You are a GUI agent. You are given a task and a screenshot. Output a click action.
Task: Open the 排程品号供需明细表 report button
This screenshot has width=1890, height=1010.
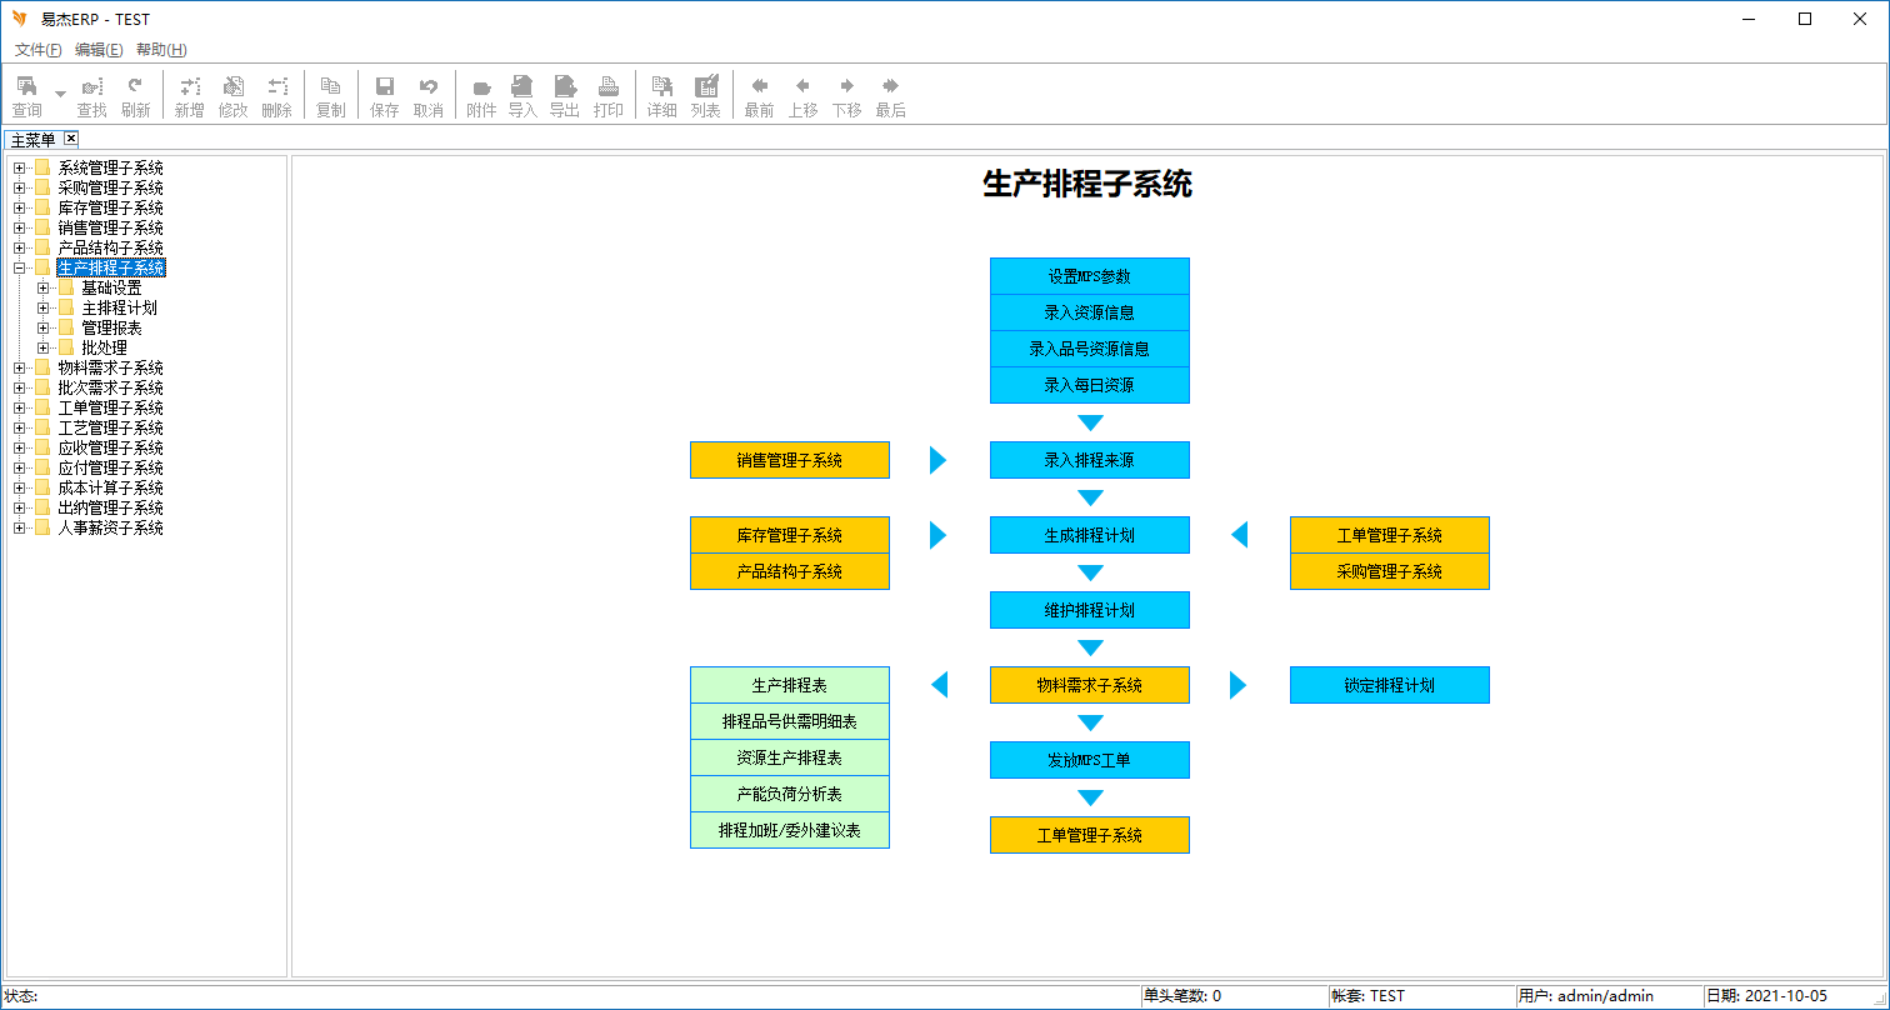coord(790,722)
